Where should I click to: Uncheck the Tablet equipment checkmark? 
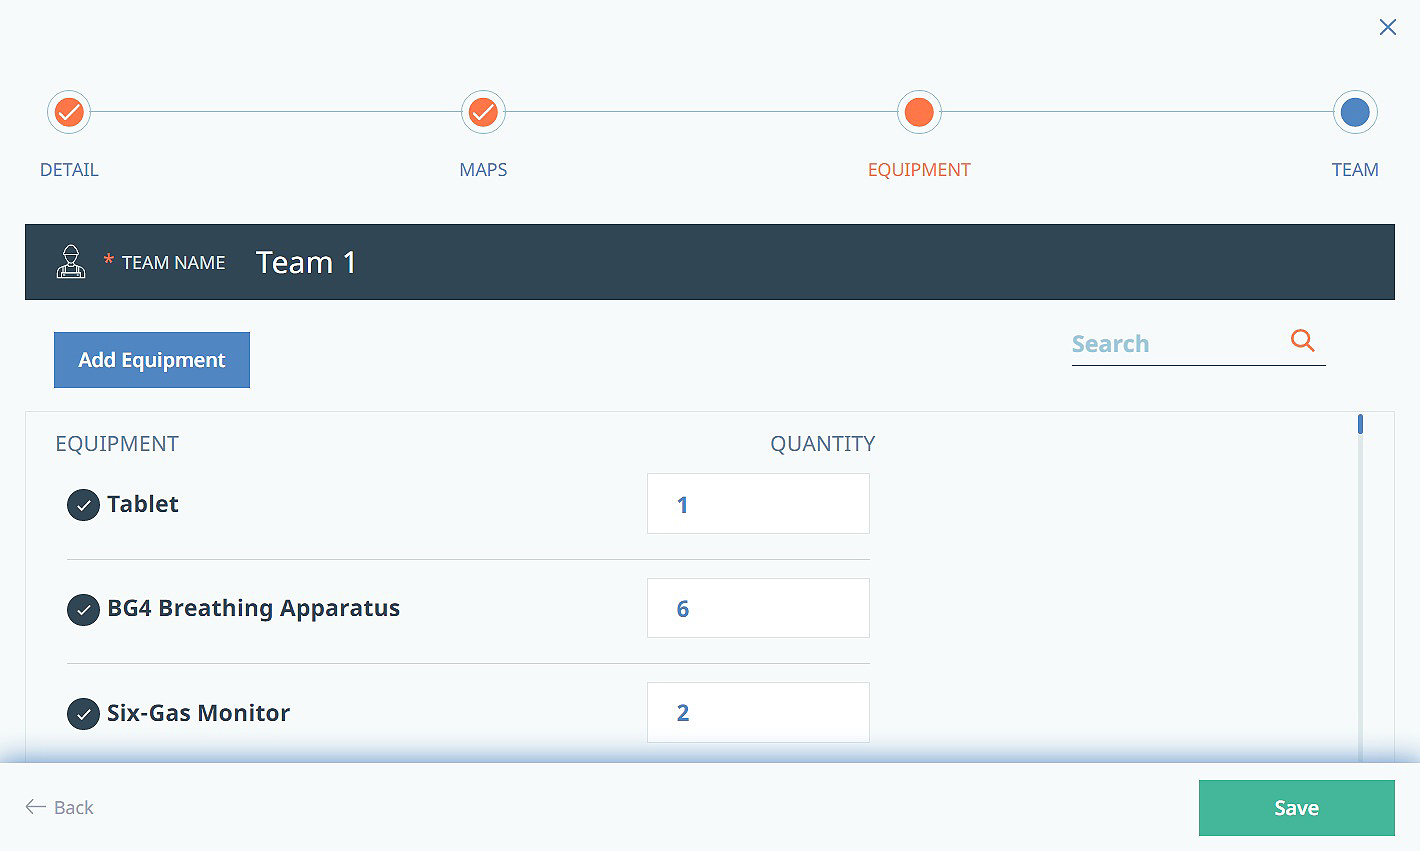click(x=83, y=505)
